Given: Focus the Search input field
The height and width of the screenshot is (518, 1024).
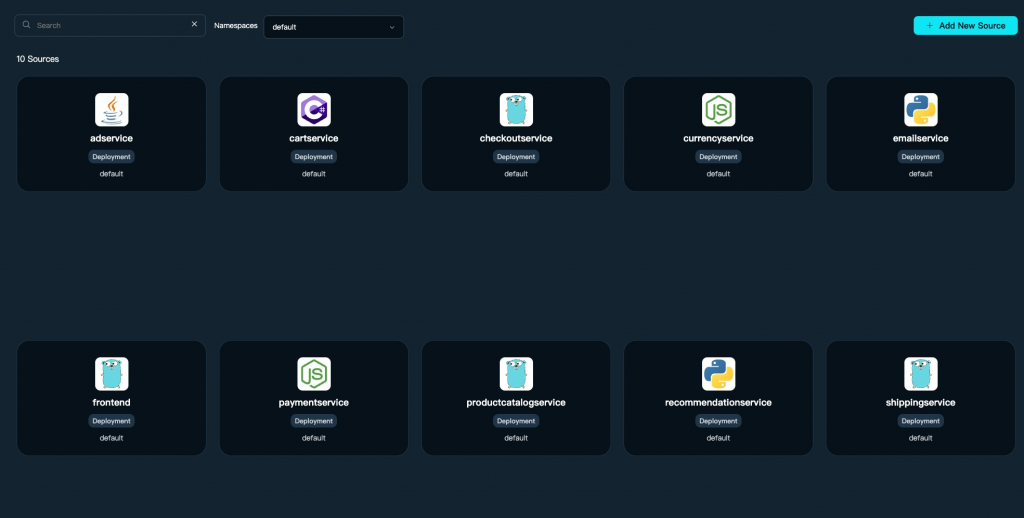Looking at the screenshot, I should click(x=110, y=25).
